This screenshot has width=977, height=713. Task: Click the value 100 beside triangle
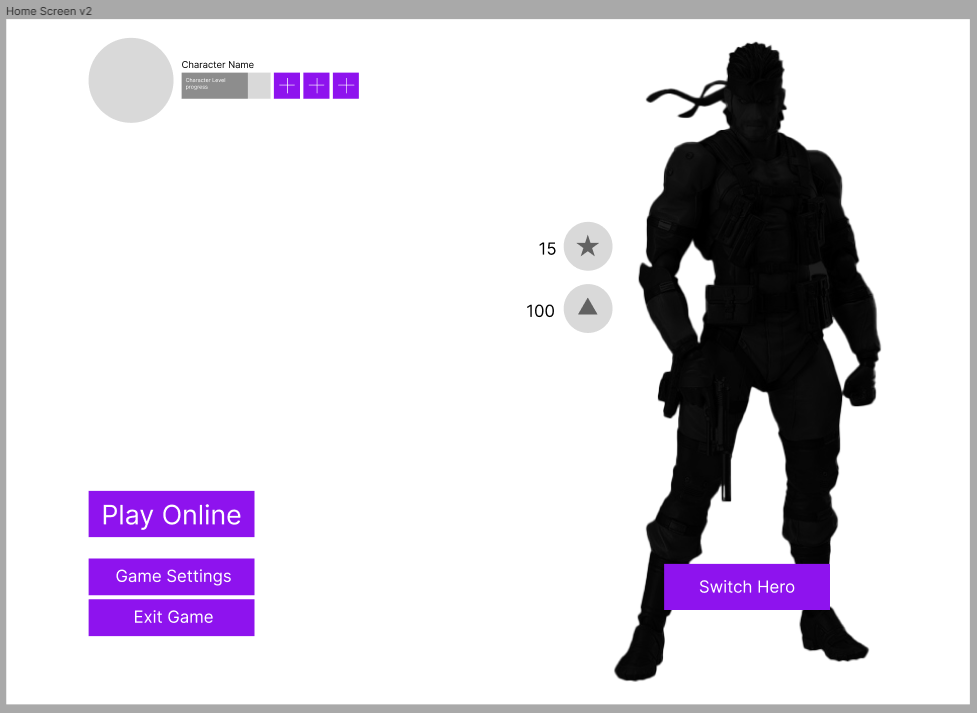pyautogui.click(x=540, y=311)
